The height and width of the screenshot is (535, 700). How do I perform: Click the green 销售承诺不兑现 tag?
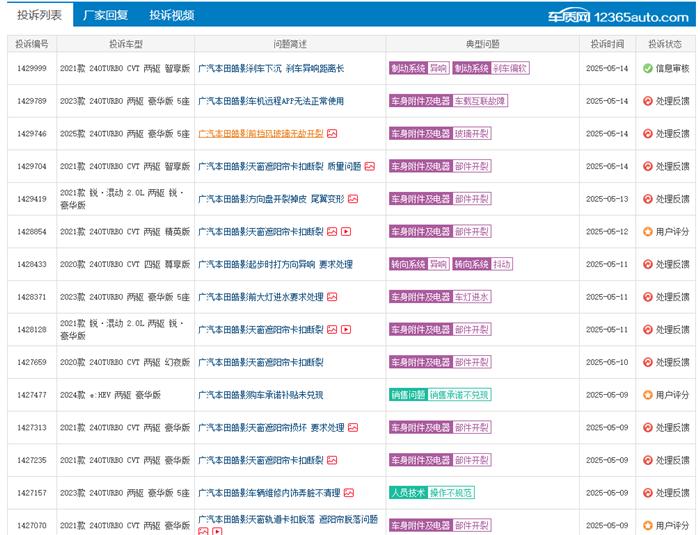pyautogui.click(x=459, y=395)
